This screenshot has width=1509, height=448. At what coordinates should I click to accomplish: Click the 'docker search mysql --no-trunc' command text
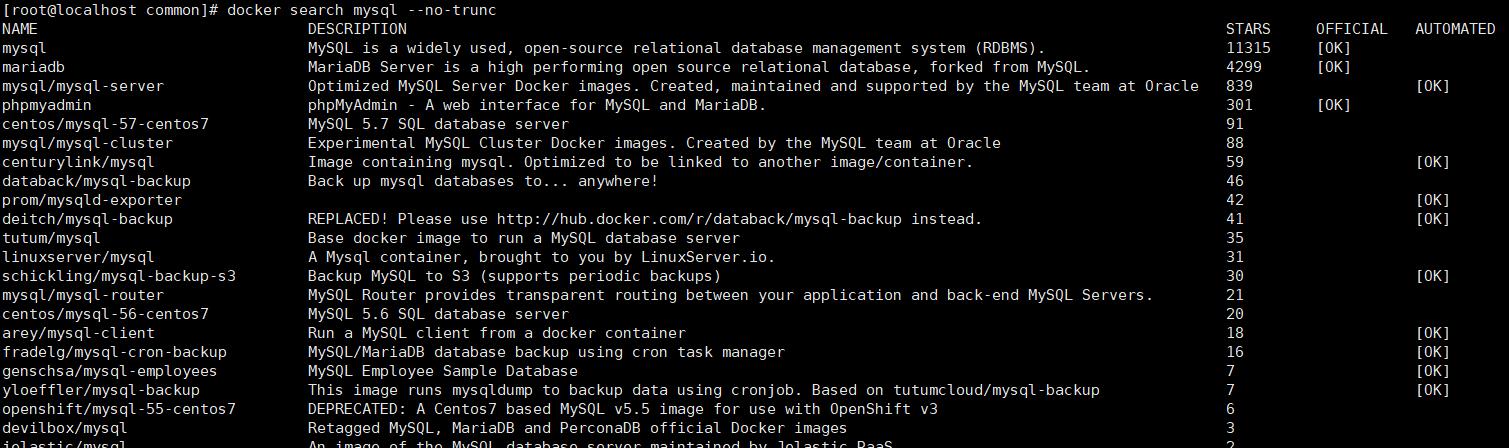[361, 10]
